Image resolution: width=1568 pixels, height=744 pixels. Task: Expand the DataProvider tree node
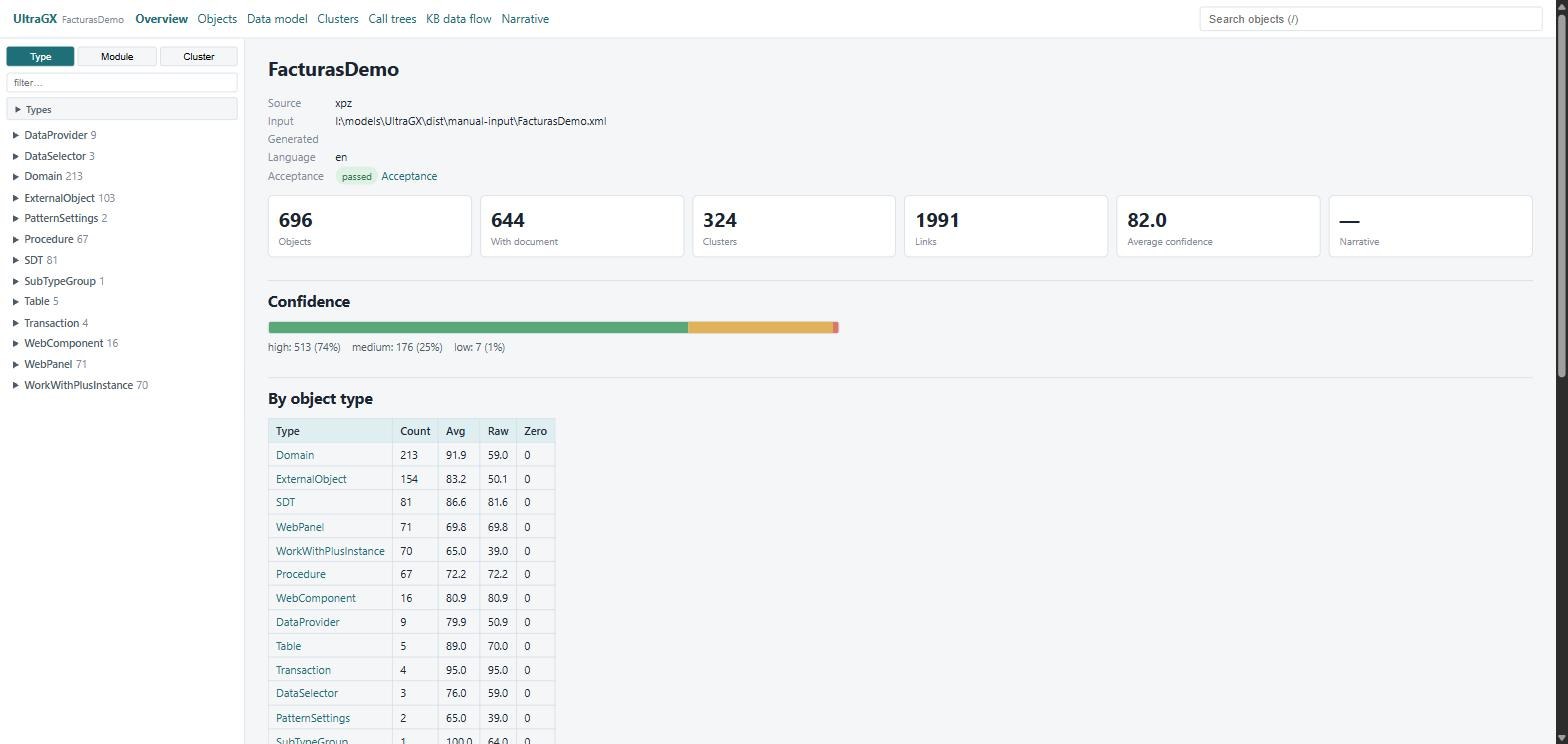(x=16, y=135)
